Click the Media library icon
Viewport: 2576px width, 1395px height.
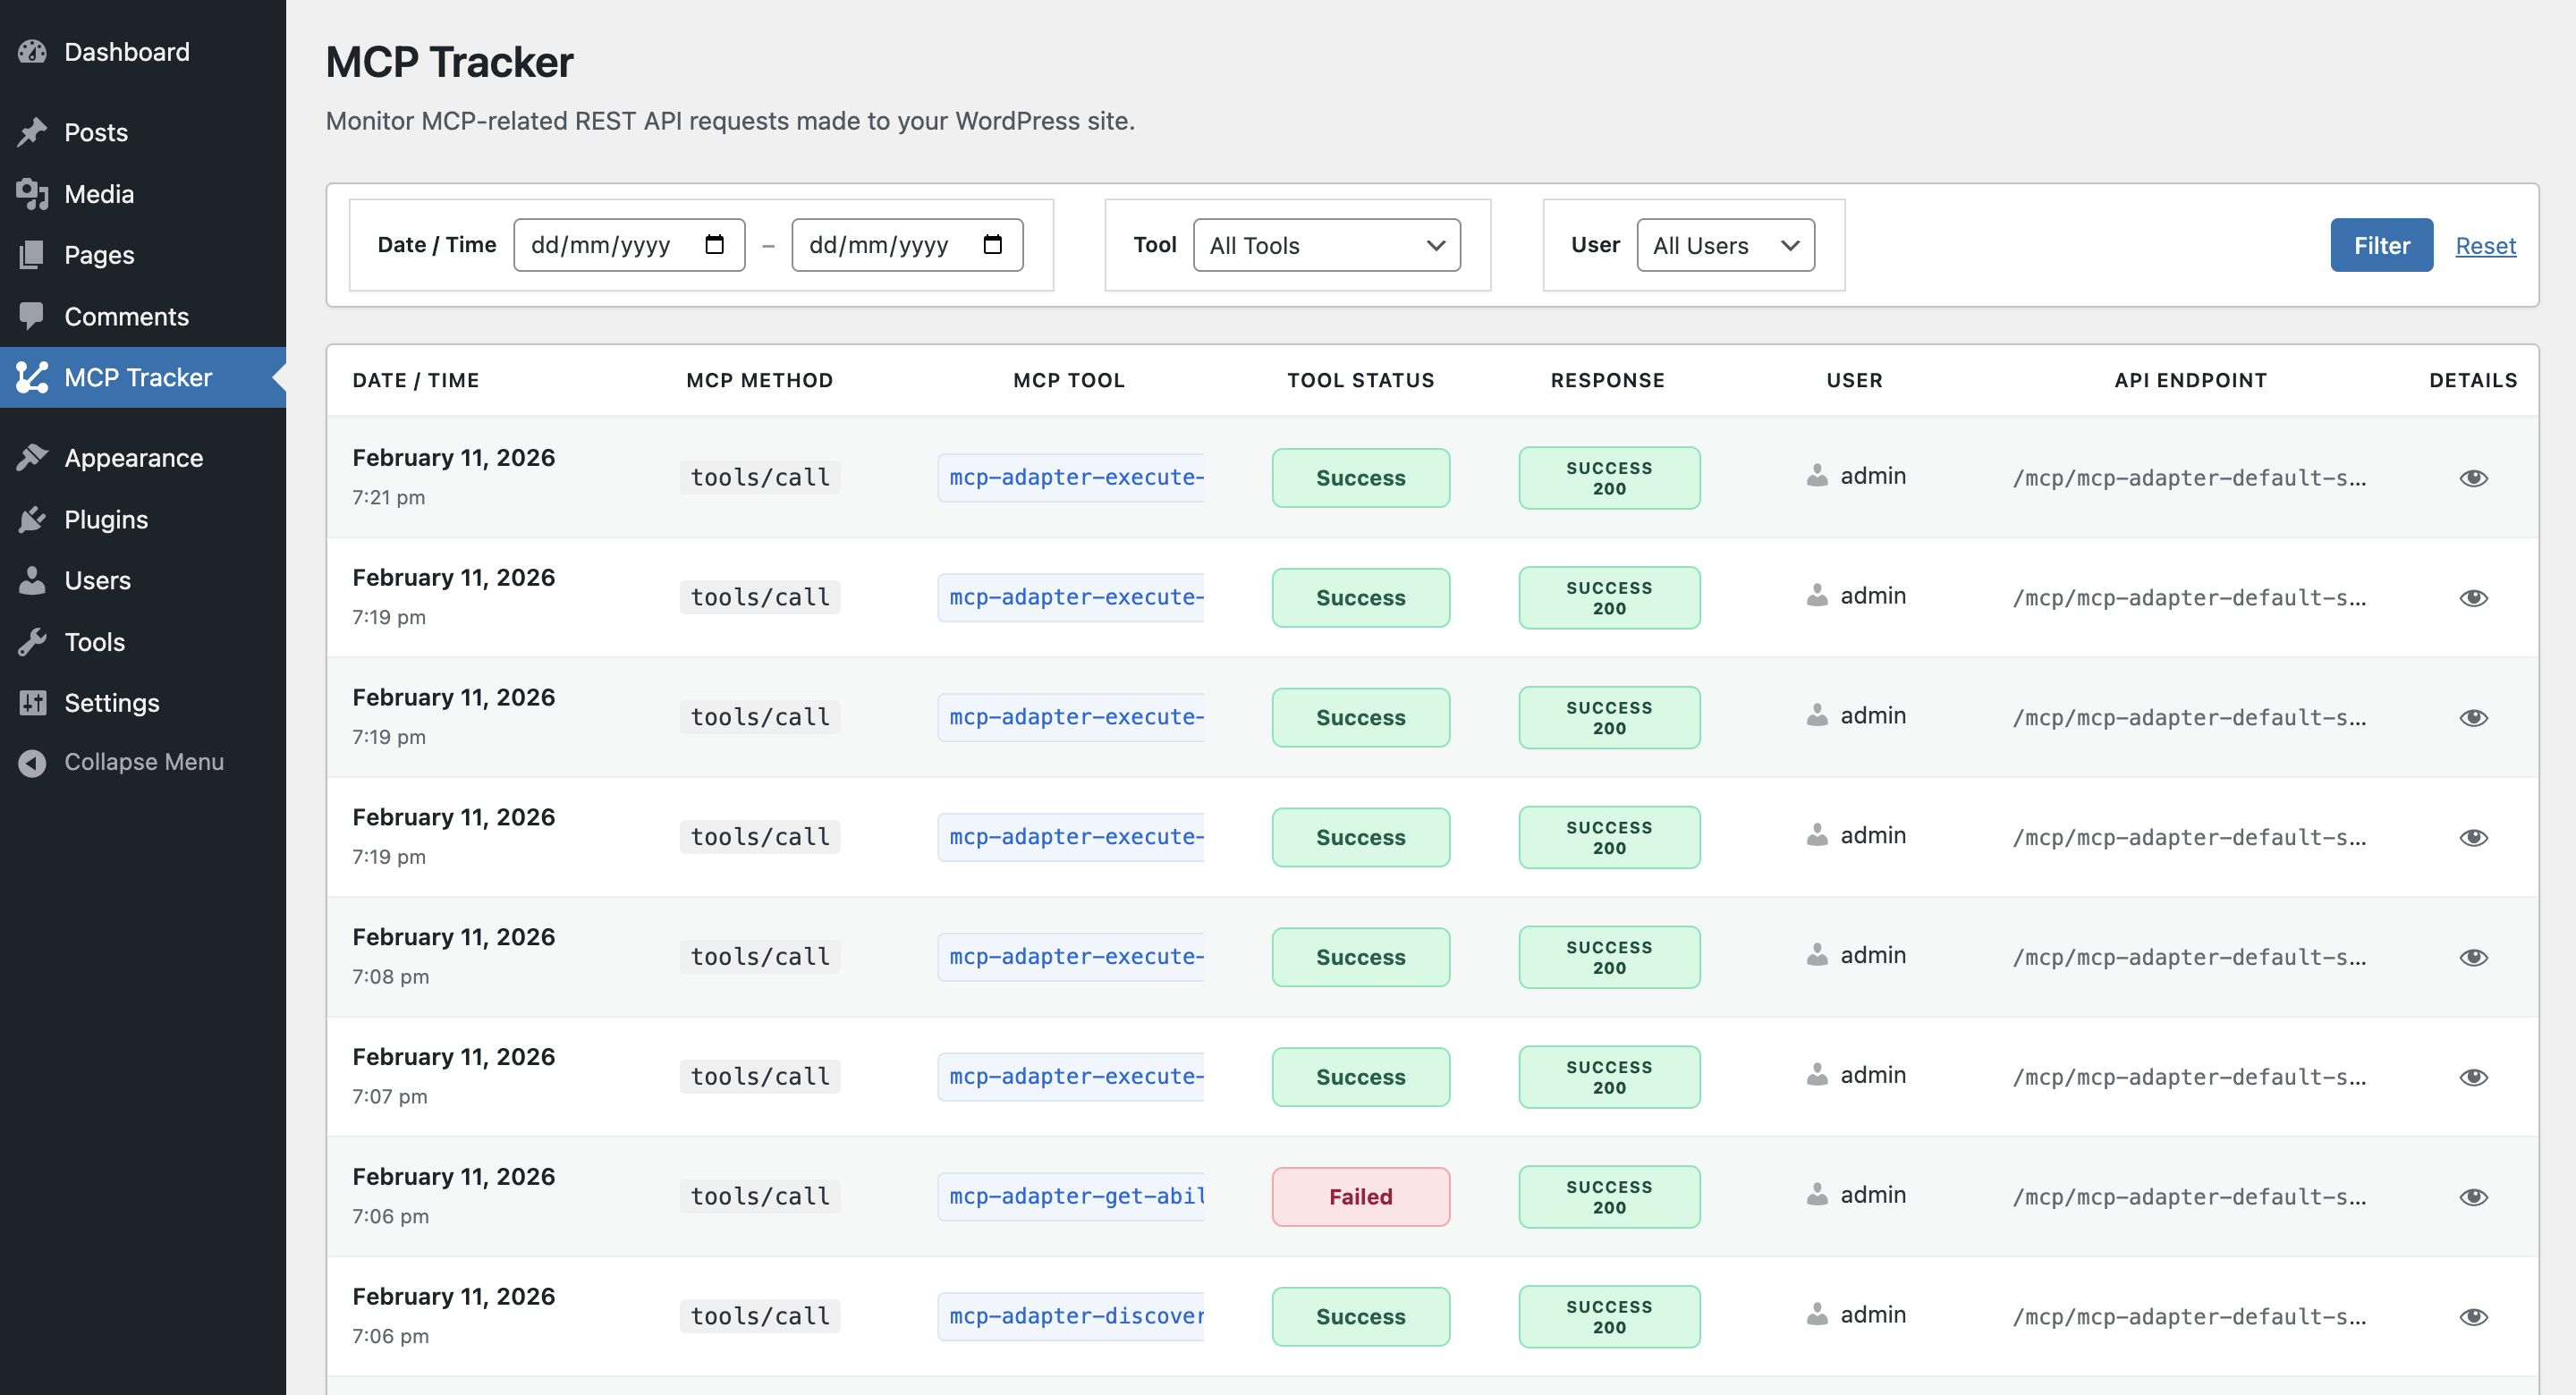click(x=32, y=194)
